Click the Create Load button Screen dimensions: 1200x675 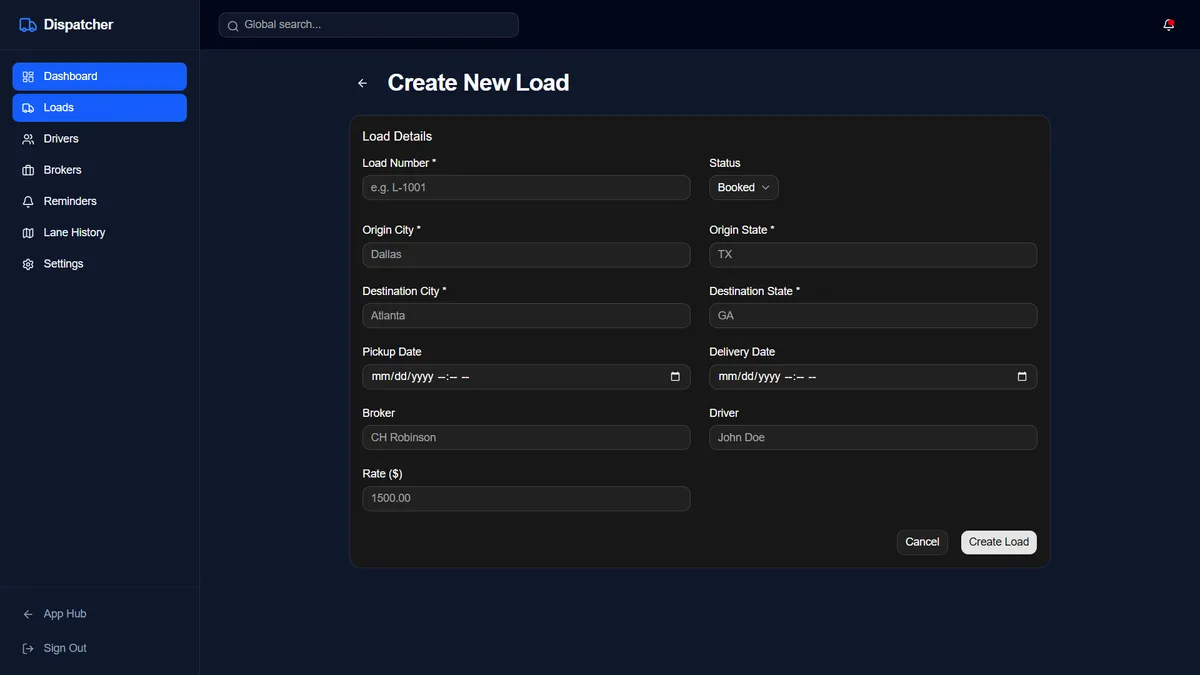[x=999, y=542]
